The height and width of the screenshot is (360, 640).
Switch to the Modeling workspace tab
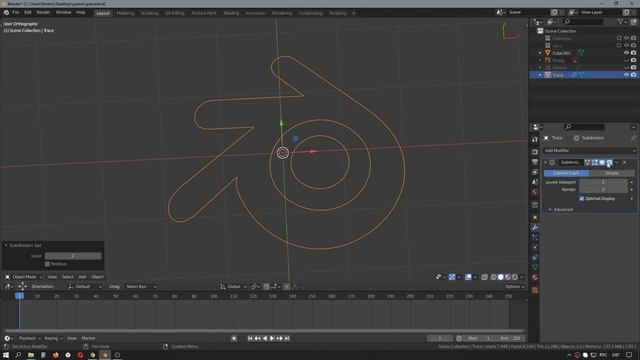pos(125,13)
